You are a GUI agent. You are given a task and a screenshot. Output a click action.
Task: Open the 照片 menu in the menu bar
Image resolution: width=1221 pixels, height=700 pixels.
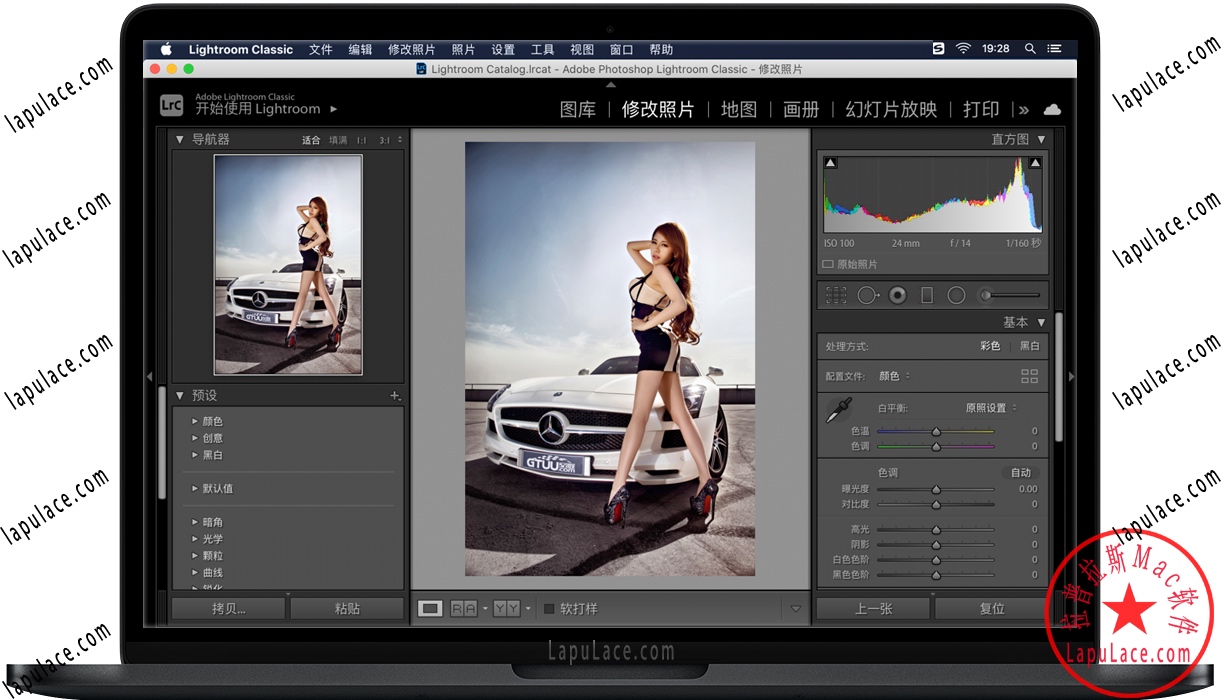(x=463, y=48)
